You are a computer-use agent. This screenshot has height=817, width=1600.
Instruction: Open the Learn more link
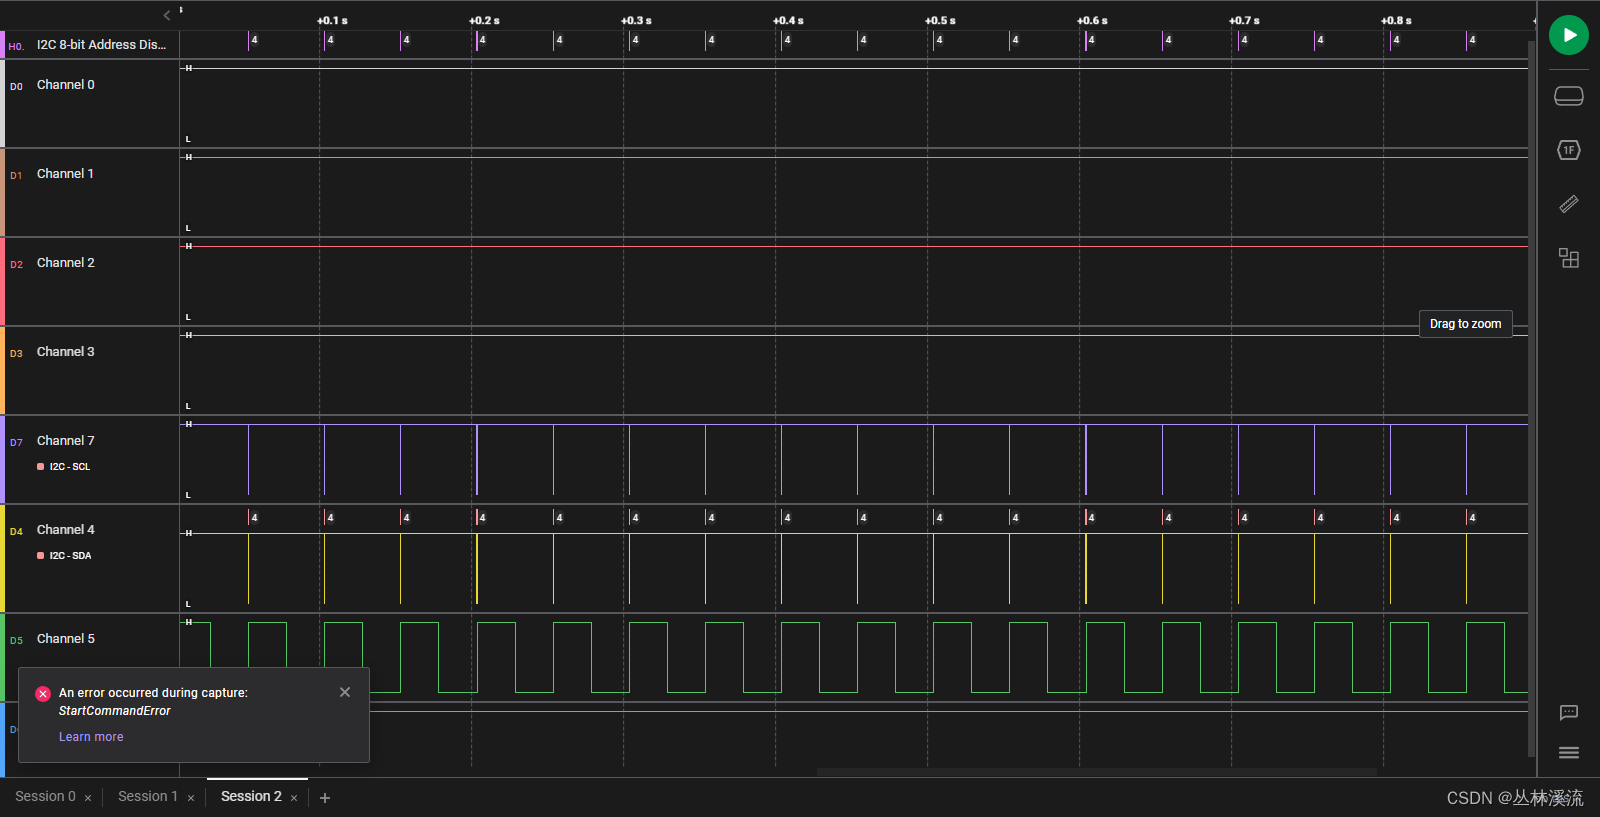[91, 737]
